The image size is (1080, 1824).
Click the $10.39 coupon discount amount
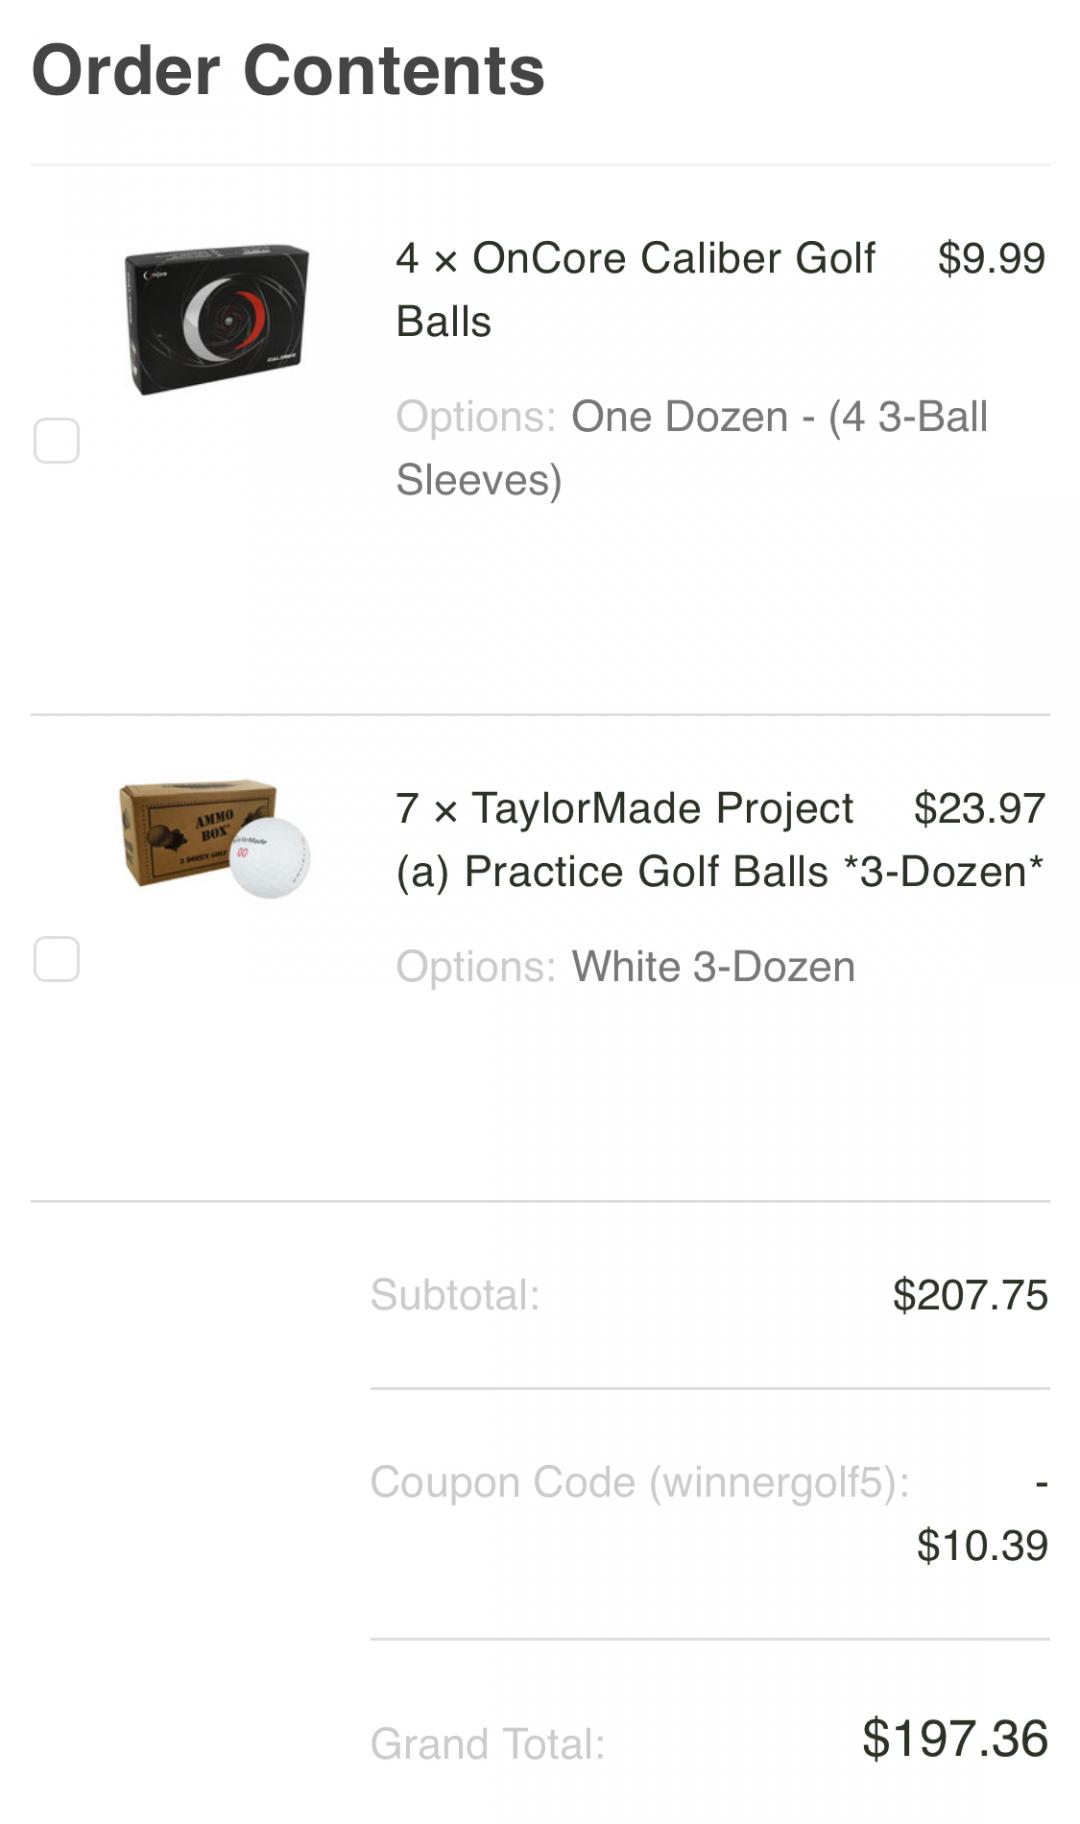982,1545
